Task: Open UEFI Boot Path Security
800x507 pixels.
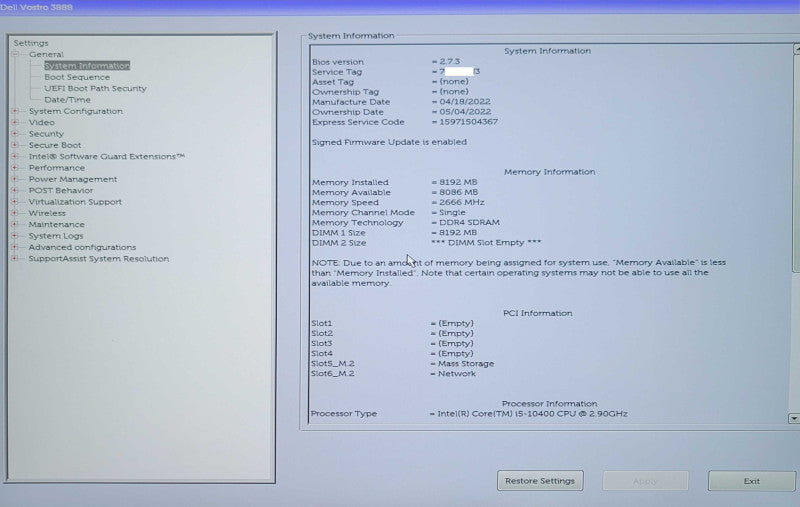Action: [x=95, y=88]
